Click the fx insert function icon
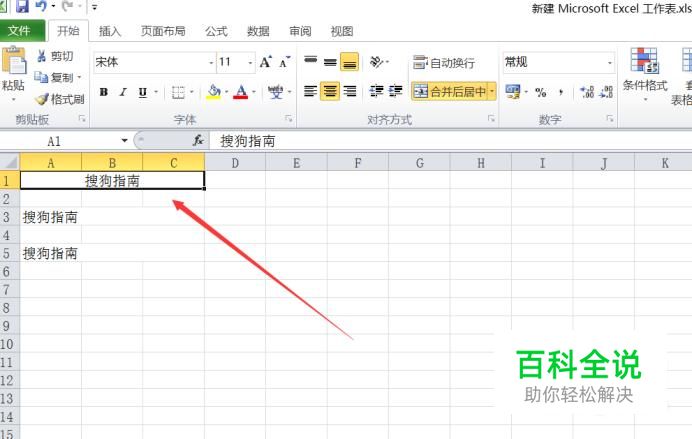The width and height of the screenshot is (692, 439). [198, 141]
